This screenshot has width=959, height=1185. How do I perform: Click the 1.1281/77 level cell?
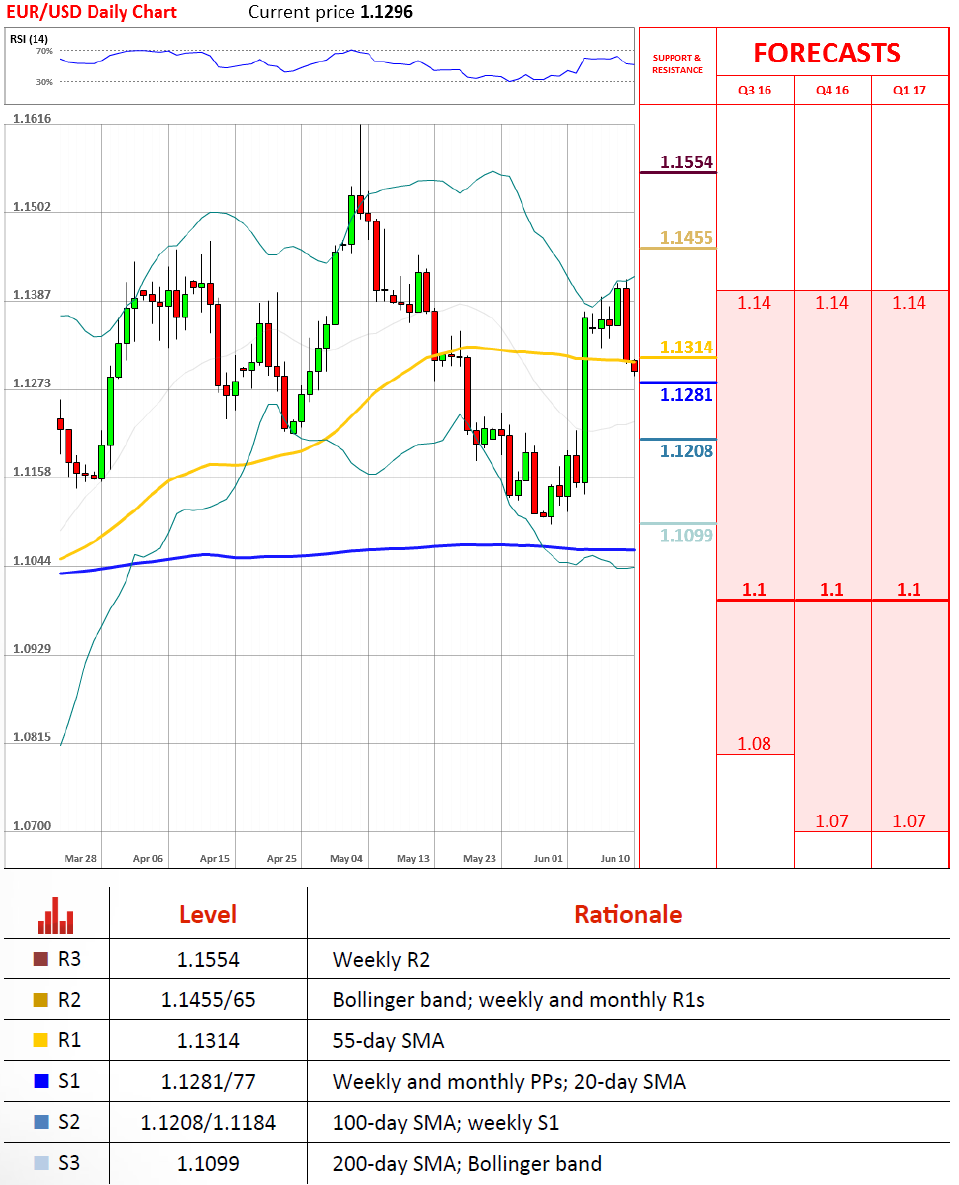pyautogui.click(x=208, y=1081)
